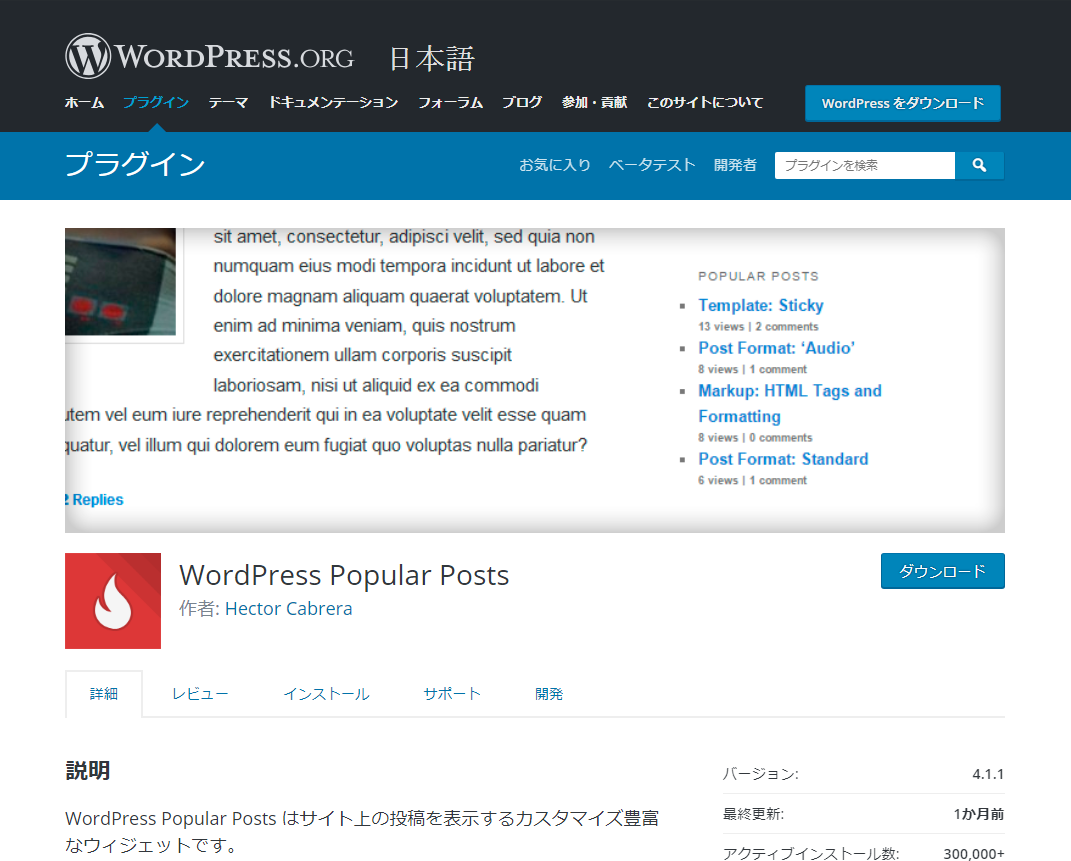Open the 参加・貢献 menu item
The image size is (1071, 861).
click(x=594, y=102)
